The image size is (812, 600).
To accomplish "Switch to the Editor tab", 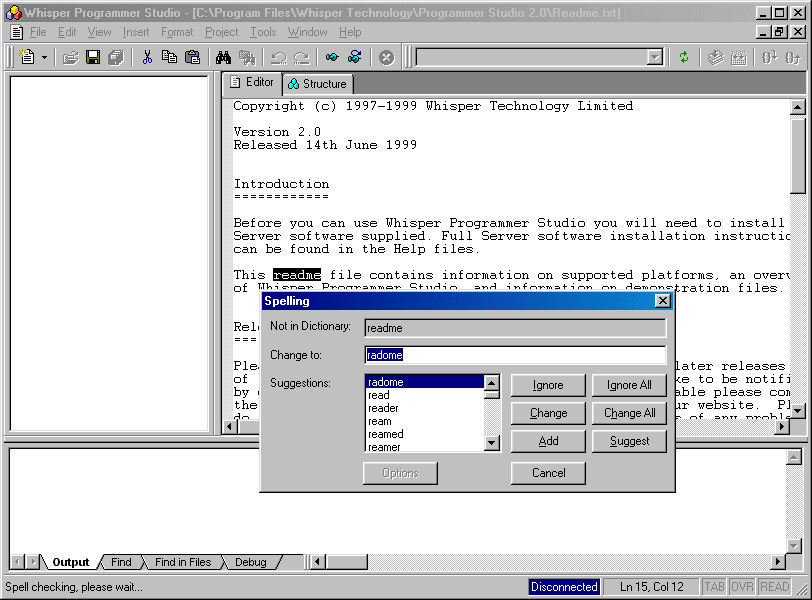I will click(x=252, y=82).
